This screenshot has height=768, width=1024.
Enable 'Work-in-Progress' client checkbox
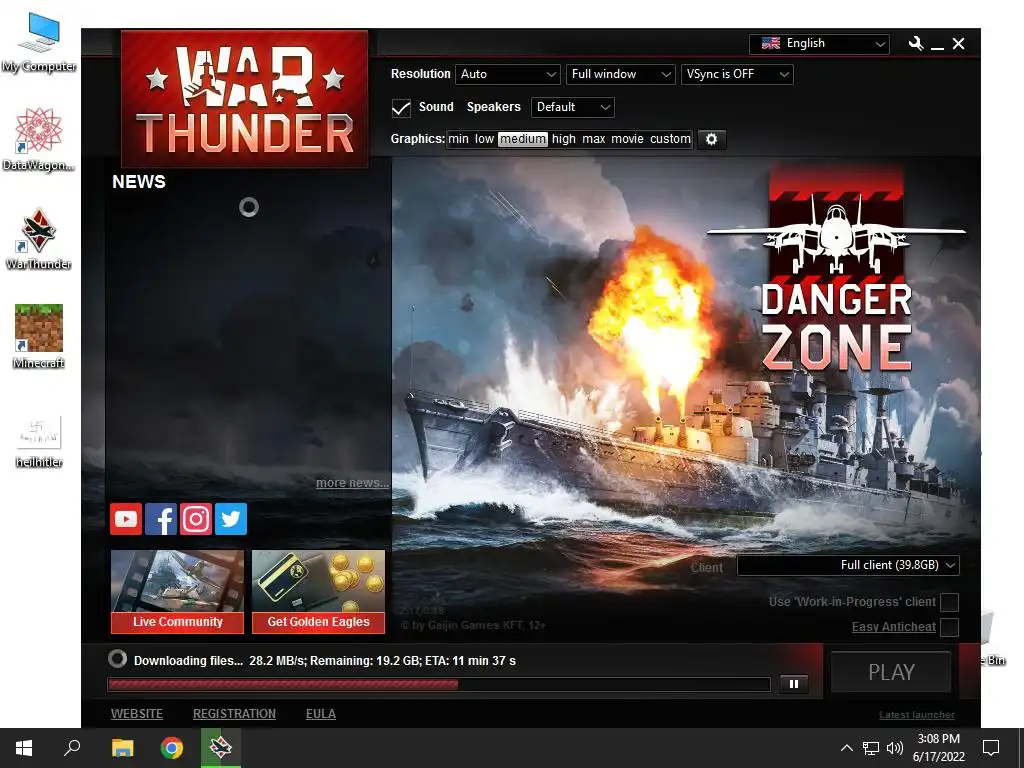tap(950, 602)
